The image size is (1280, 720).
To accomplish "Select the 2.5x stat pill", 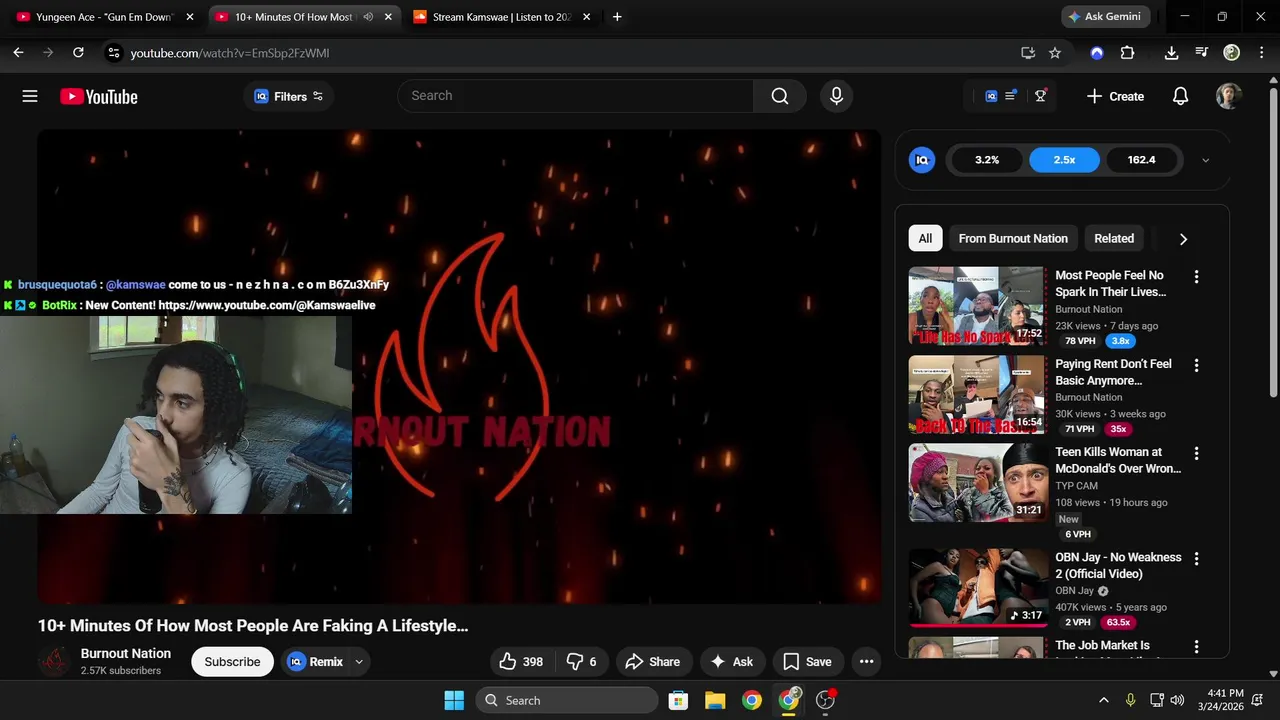I will click(1064, 160).
